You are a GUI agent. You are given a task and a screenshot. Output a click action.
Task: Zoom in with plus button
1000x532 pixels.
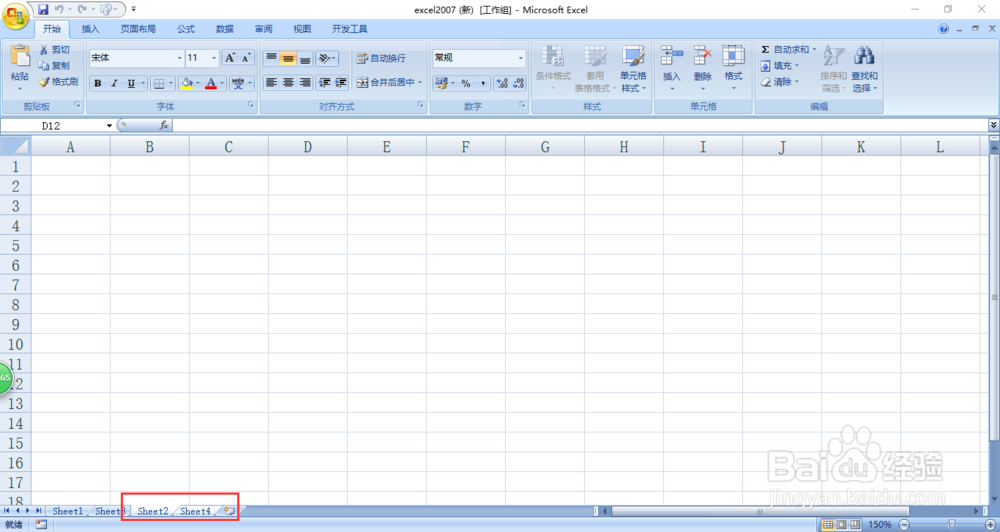coord(990,524)
